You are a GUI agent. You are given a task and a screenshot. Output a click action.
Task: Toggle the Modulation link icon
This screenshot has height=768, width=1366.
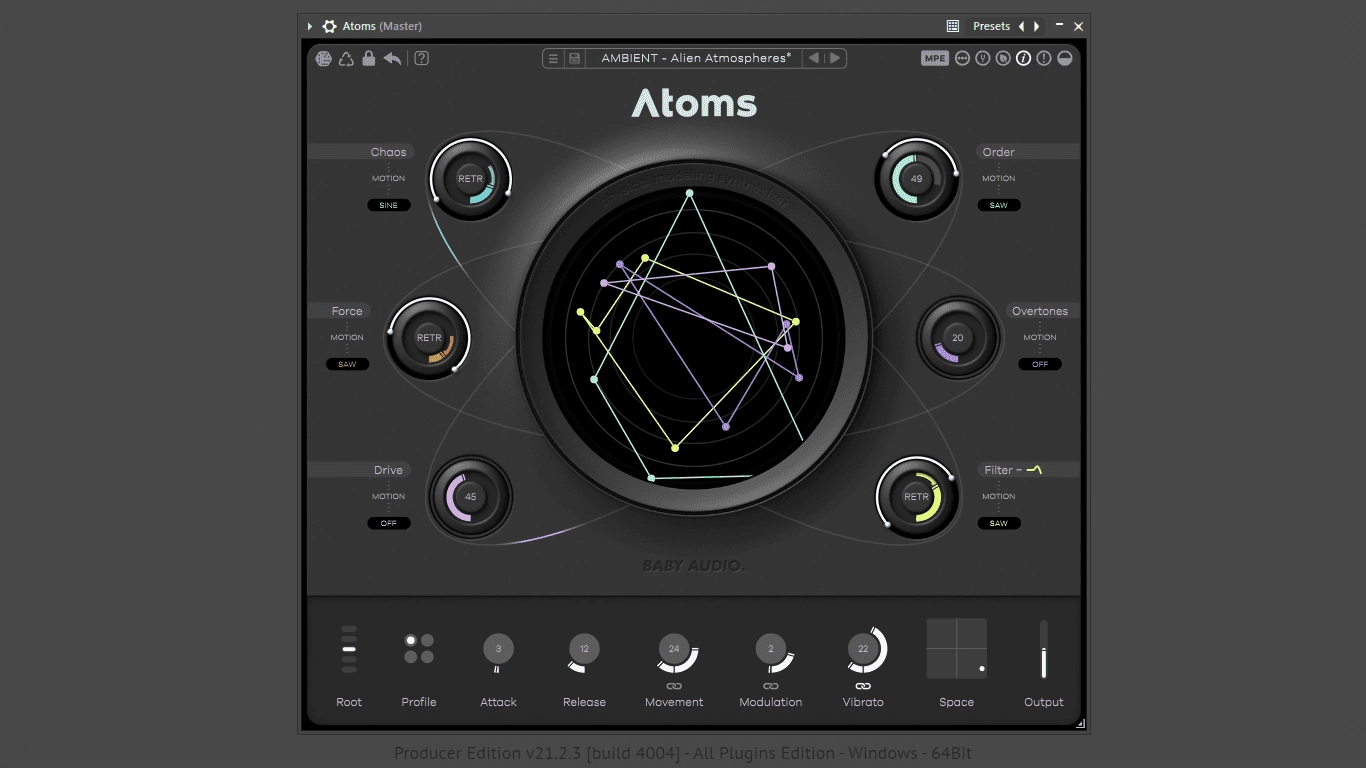tap(771, 686)
